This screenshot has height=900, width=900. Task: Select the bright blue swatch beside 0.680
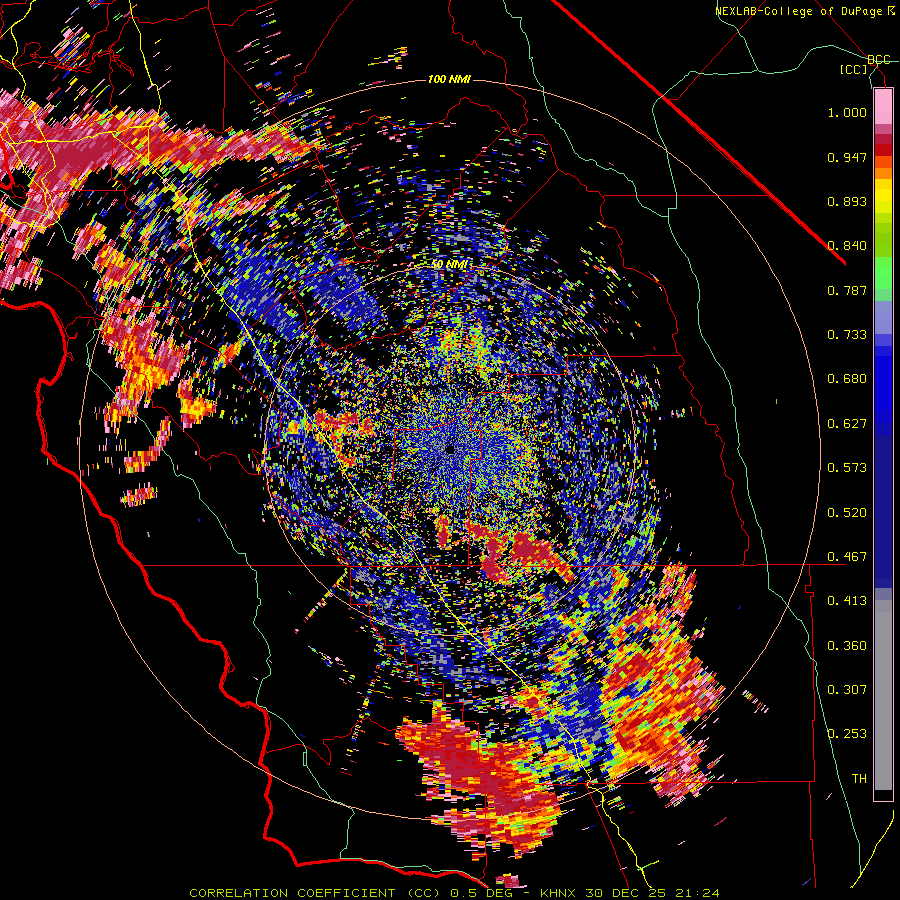pos(883,385)
